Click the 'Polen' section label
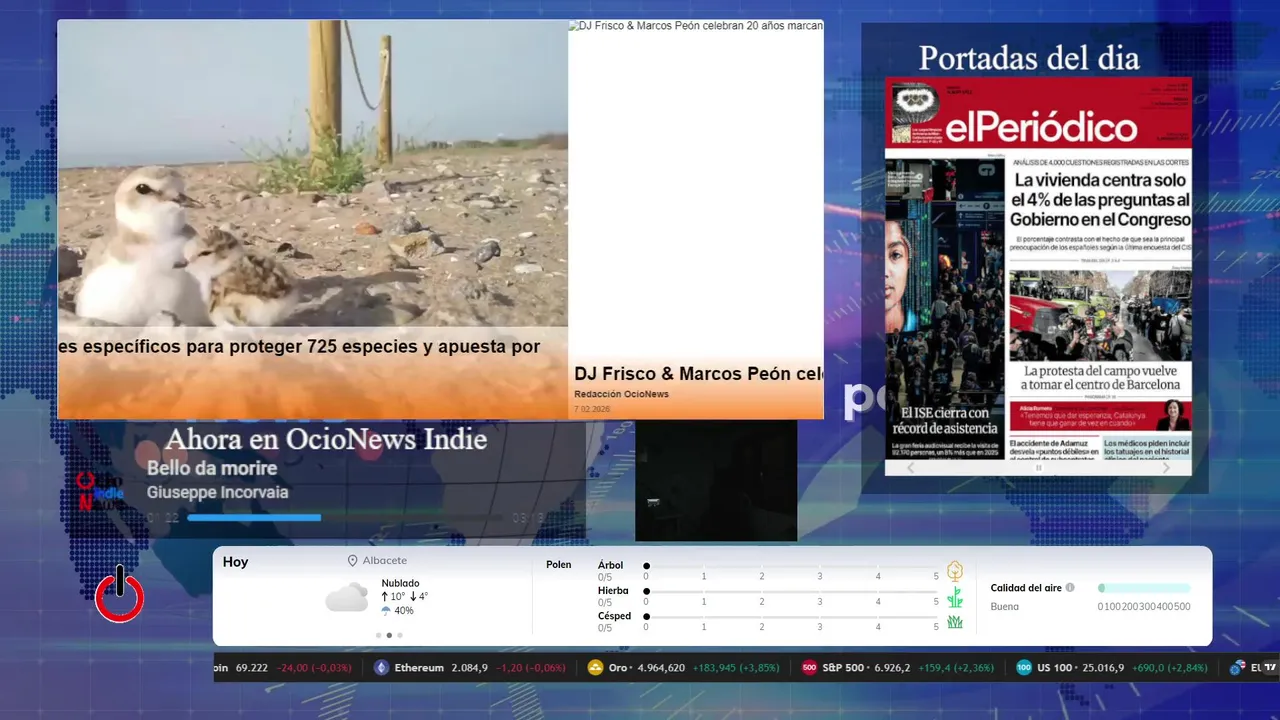The height and width of the screenshot is (720, 1280). tap(559, 565)
